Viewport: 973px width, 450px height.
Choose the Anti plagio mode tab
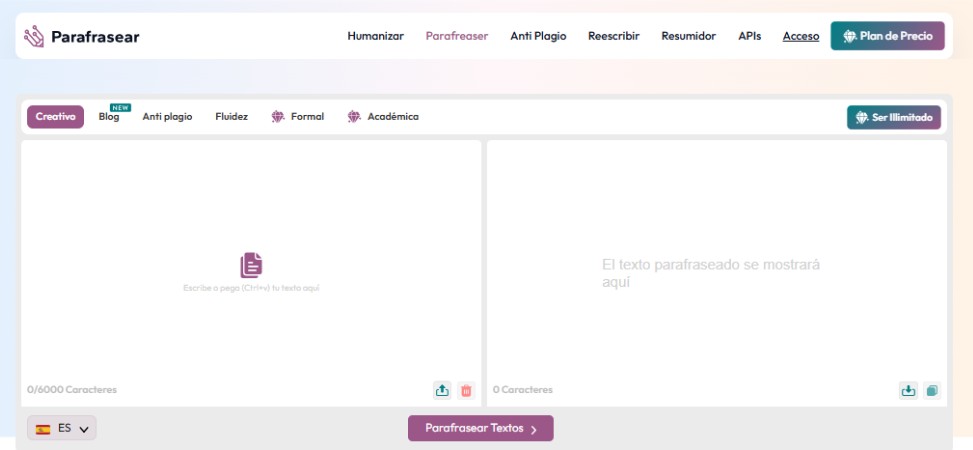tap(167, 117)
